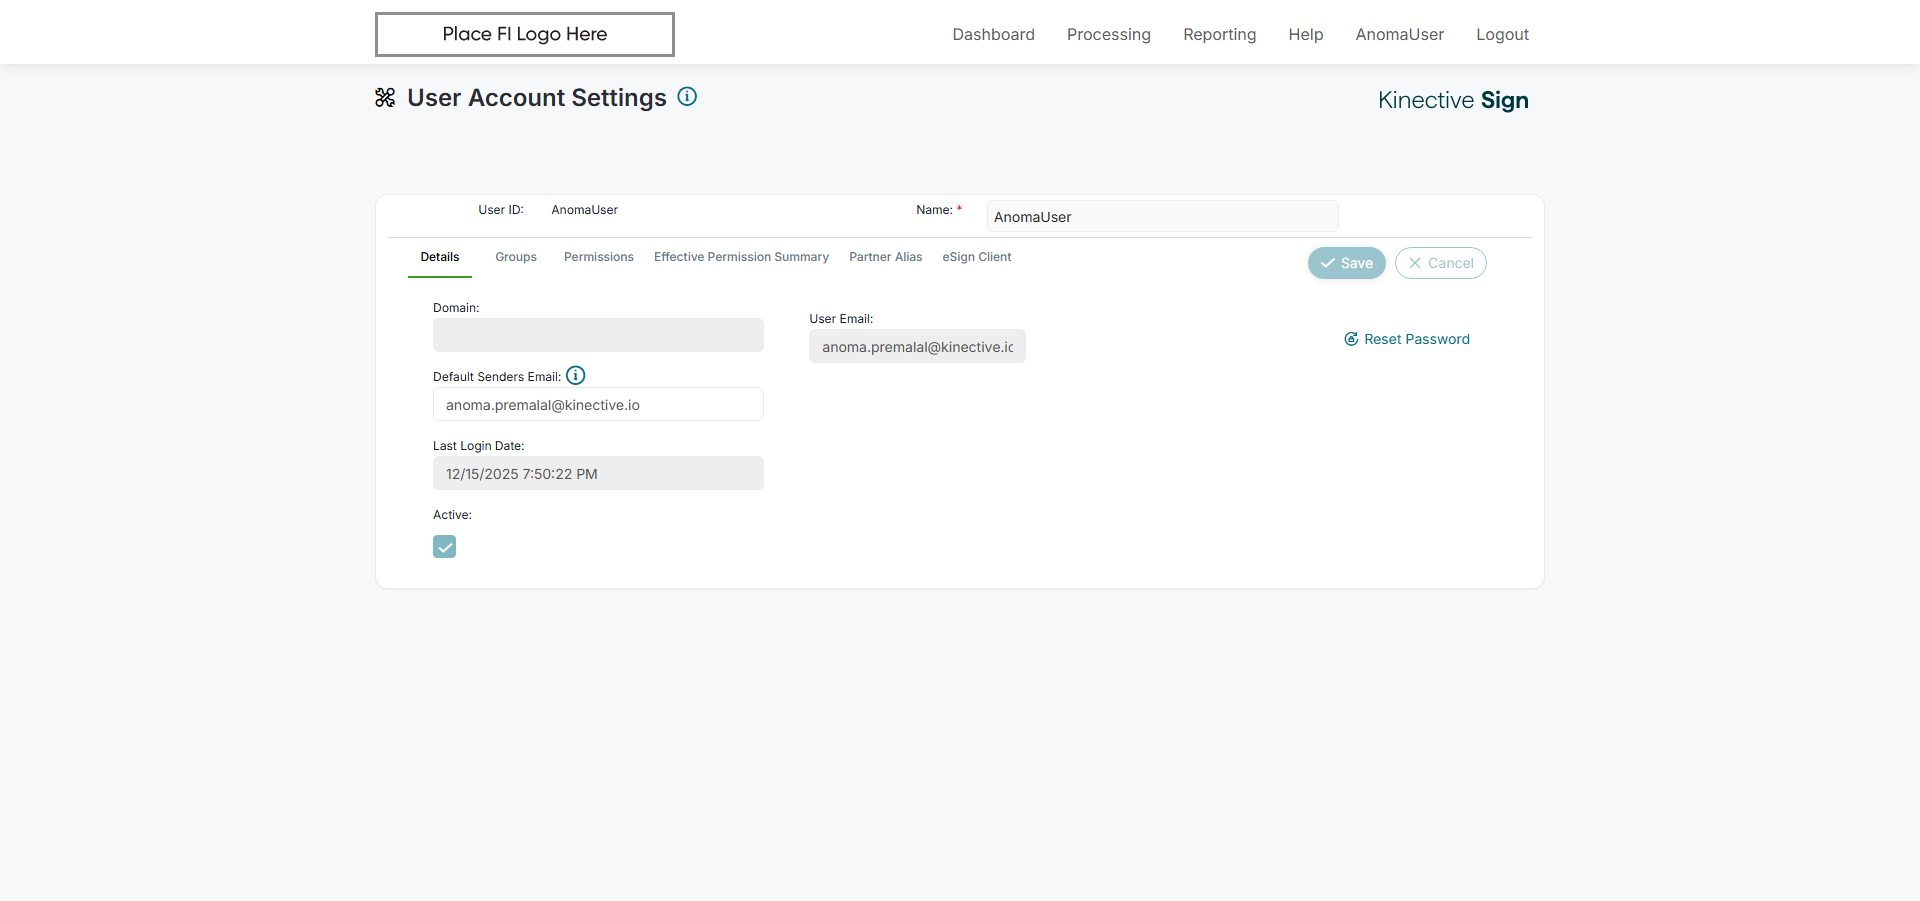1920x901 pixels.
Task: Click the User Email field
Action: (x=917, y=346)
